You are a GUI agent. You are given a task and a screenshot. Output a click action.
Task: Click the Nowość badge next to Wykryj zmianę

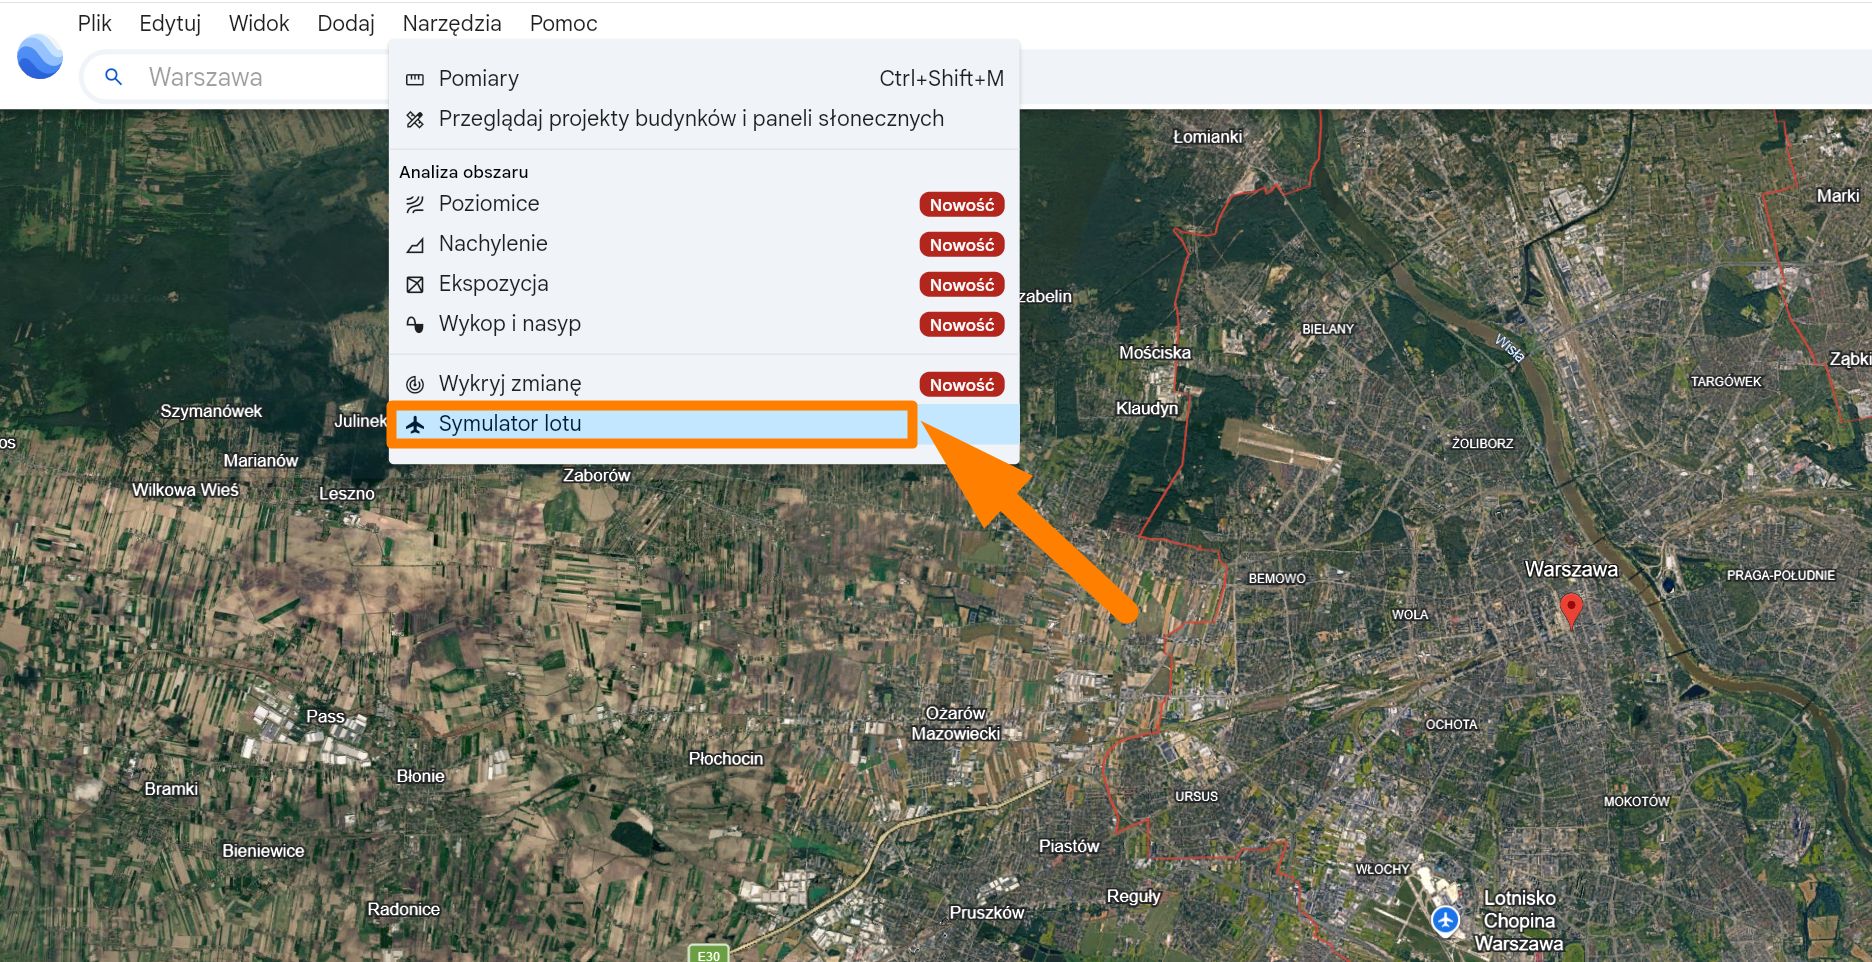tap(962, 385)
